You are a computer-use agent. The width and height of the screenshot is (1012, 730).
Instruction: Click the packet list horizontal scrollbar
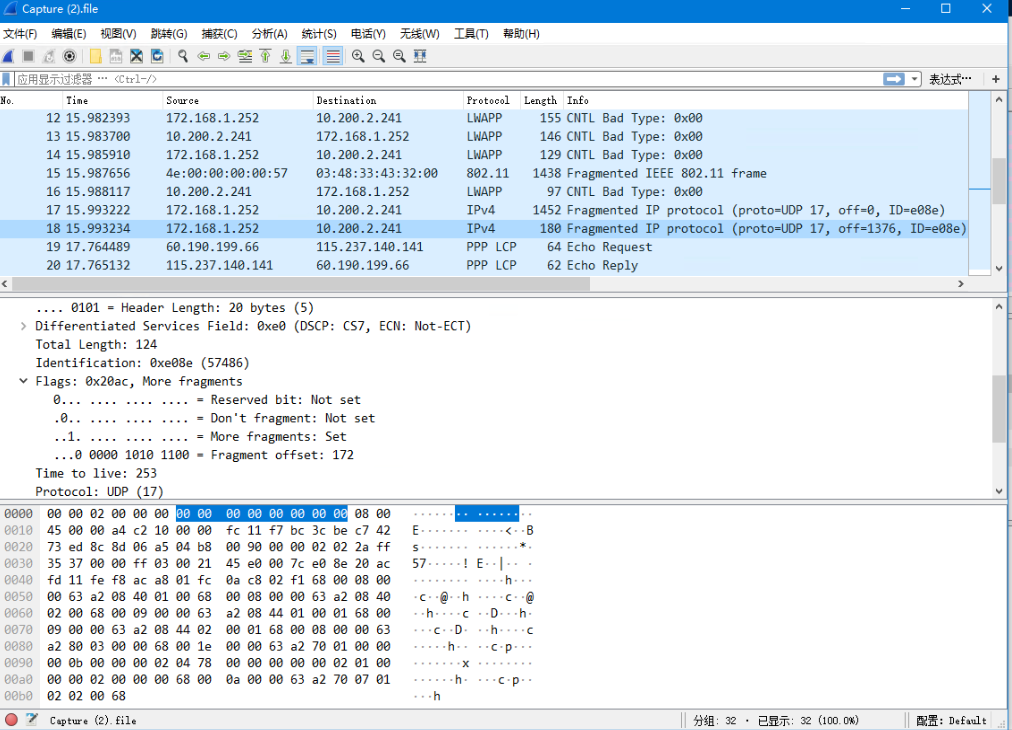(x=301, y=283)
